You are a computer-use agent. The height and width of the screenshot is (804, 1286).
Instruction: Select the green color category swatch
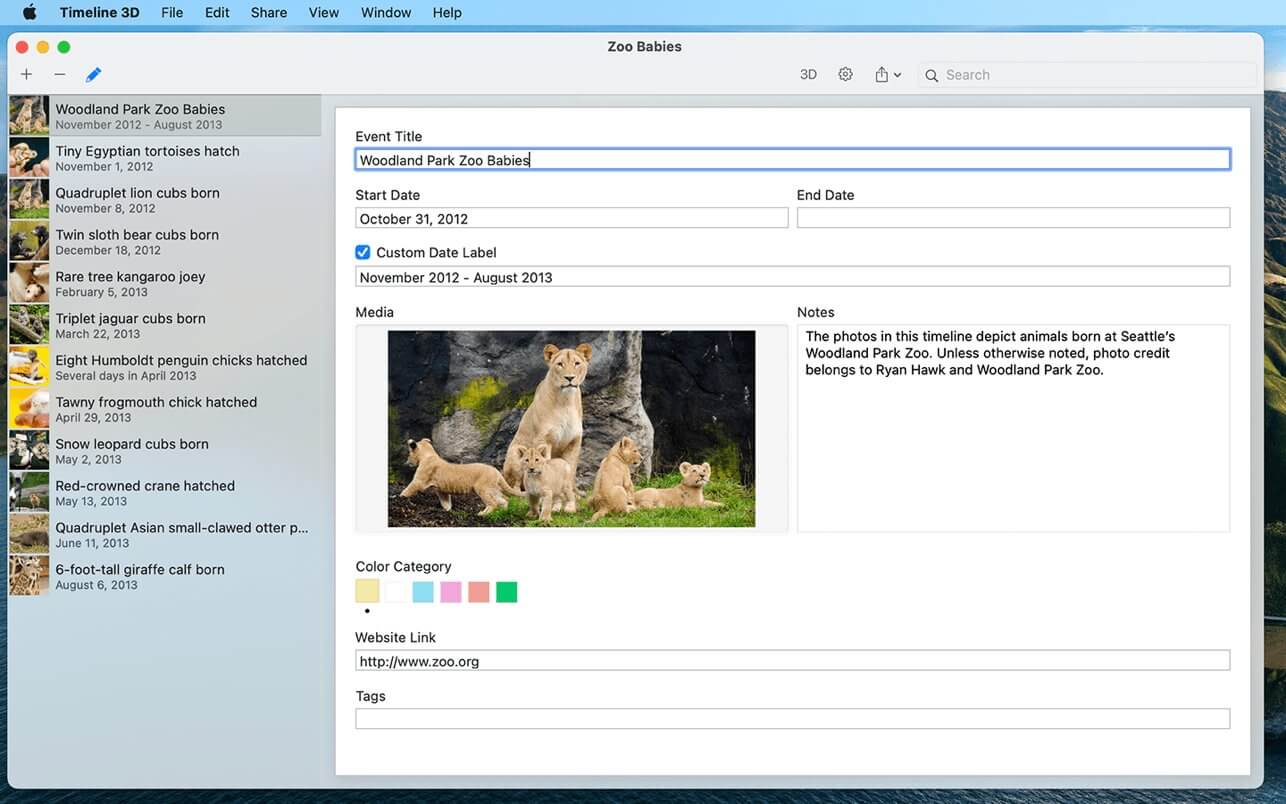point(507,592)
